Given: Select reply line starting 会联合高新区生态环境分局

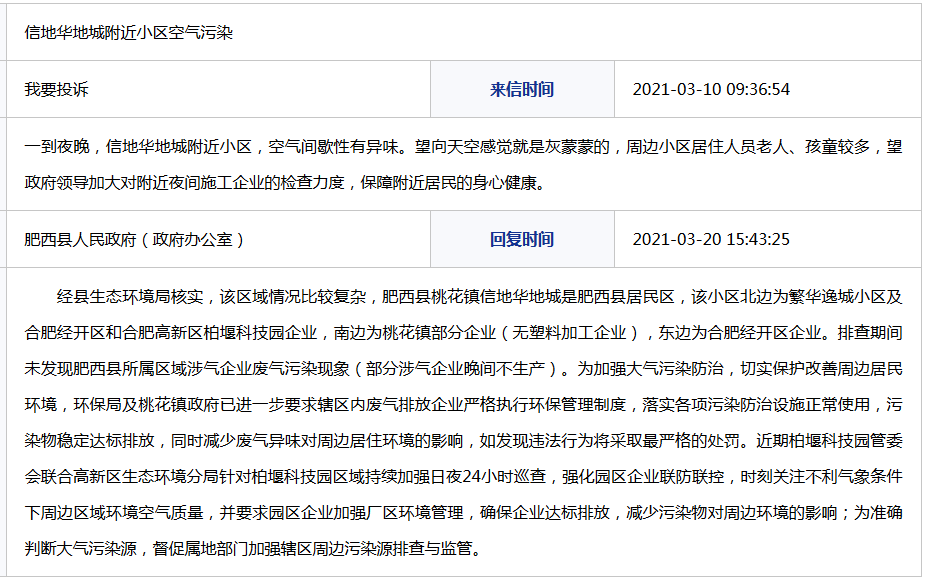Looking at the screenshot, I should click(x=464, y=476).
